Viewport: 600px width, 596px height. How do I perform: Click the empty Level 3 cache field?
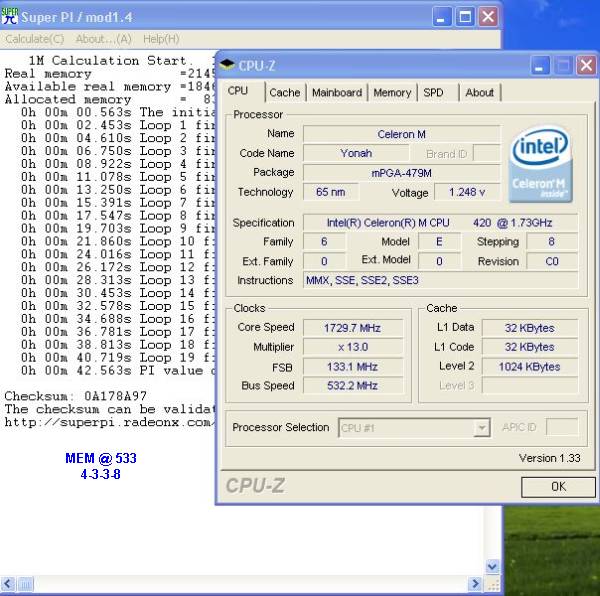click(x=530, y=386)
